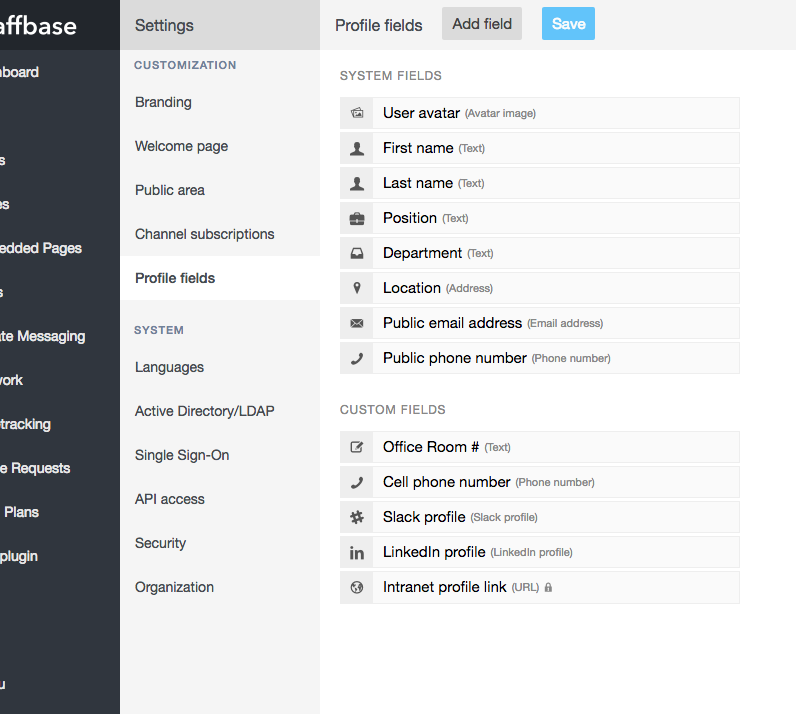Save the profile fields changes

(x=568, y=24)
